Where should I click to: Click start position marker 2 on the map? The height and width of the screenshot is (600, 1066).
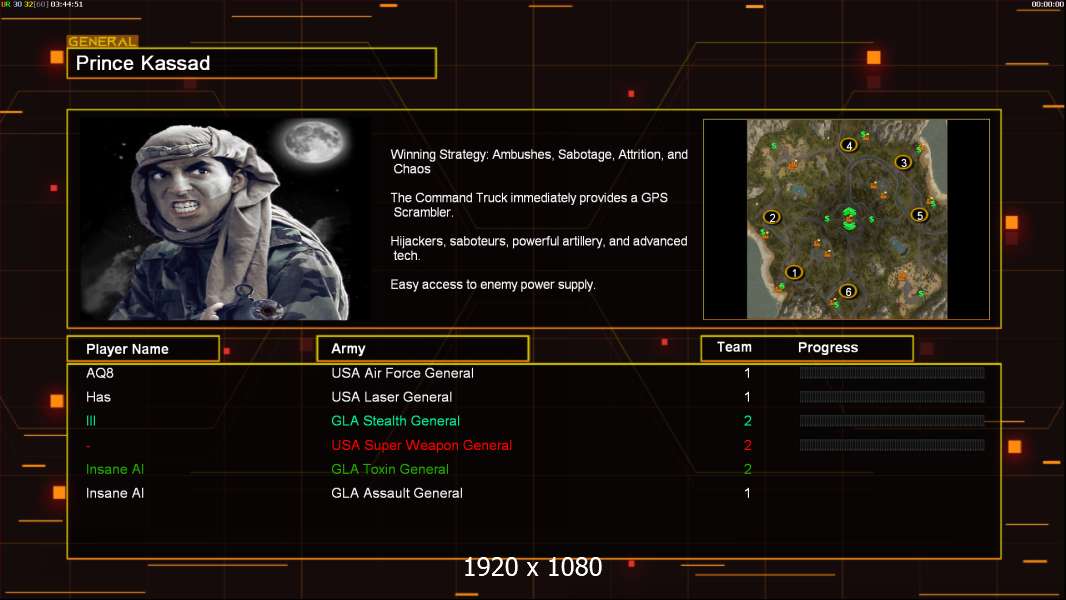pyautogui.click(x=772, y=217)
